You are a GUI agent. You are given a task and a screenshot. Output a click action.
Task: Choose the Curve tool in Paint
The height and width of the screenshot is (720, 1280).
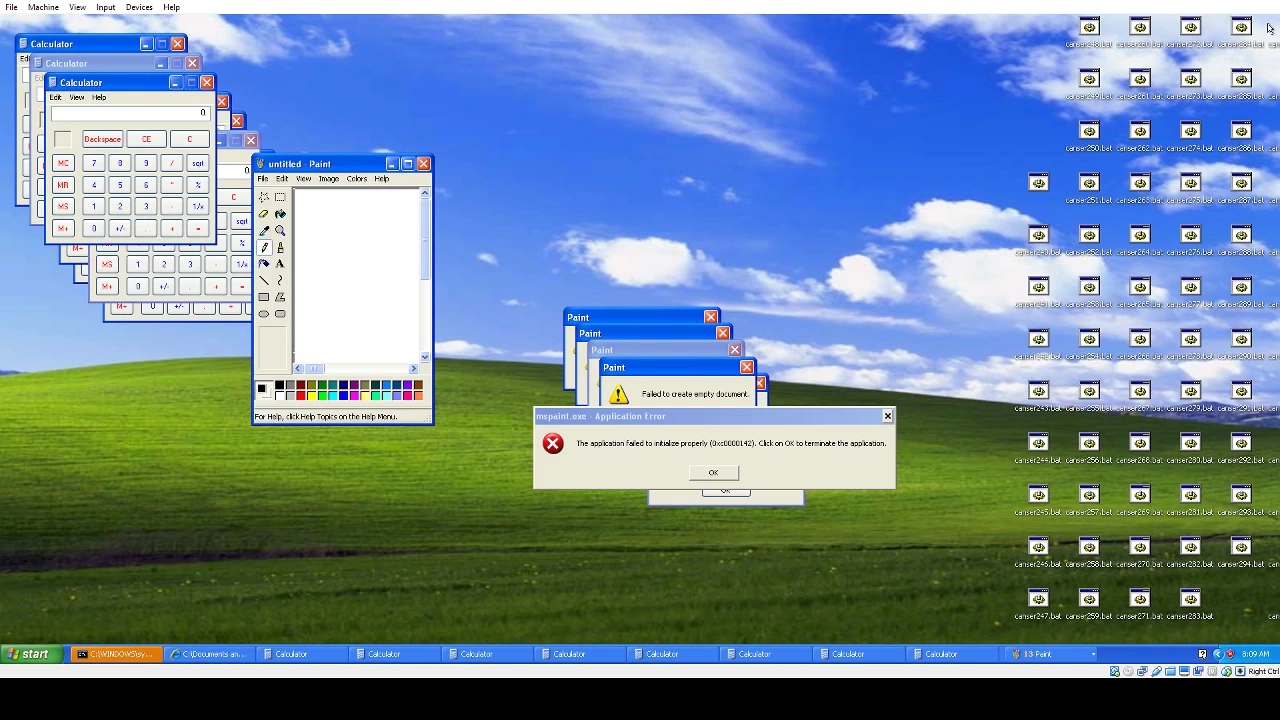pyautogui.click(x=280, y=280)
